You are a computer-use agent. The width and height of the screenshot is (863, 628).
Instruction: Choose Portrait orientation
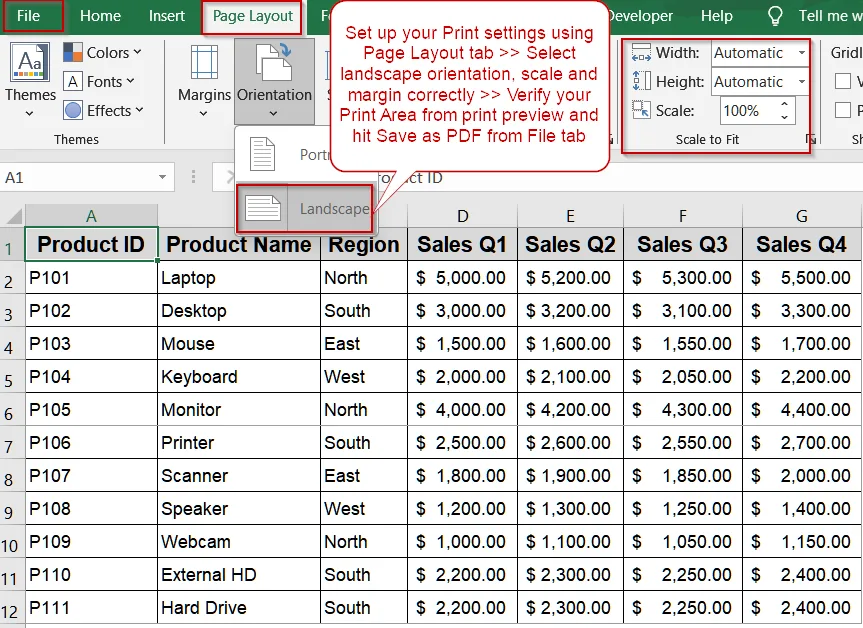pos(284,155)
